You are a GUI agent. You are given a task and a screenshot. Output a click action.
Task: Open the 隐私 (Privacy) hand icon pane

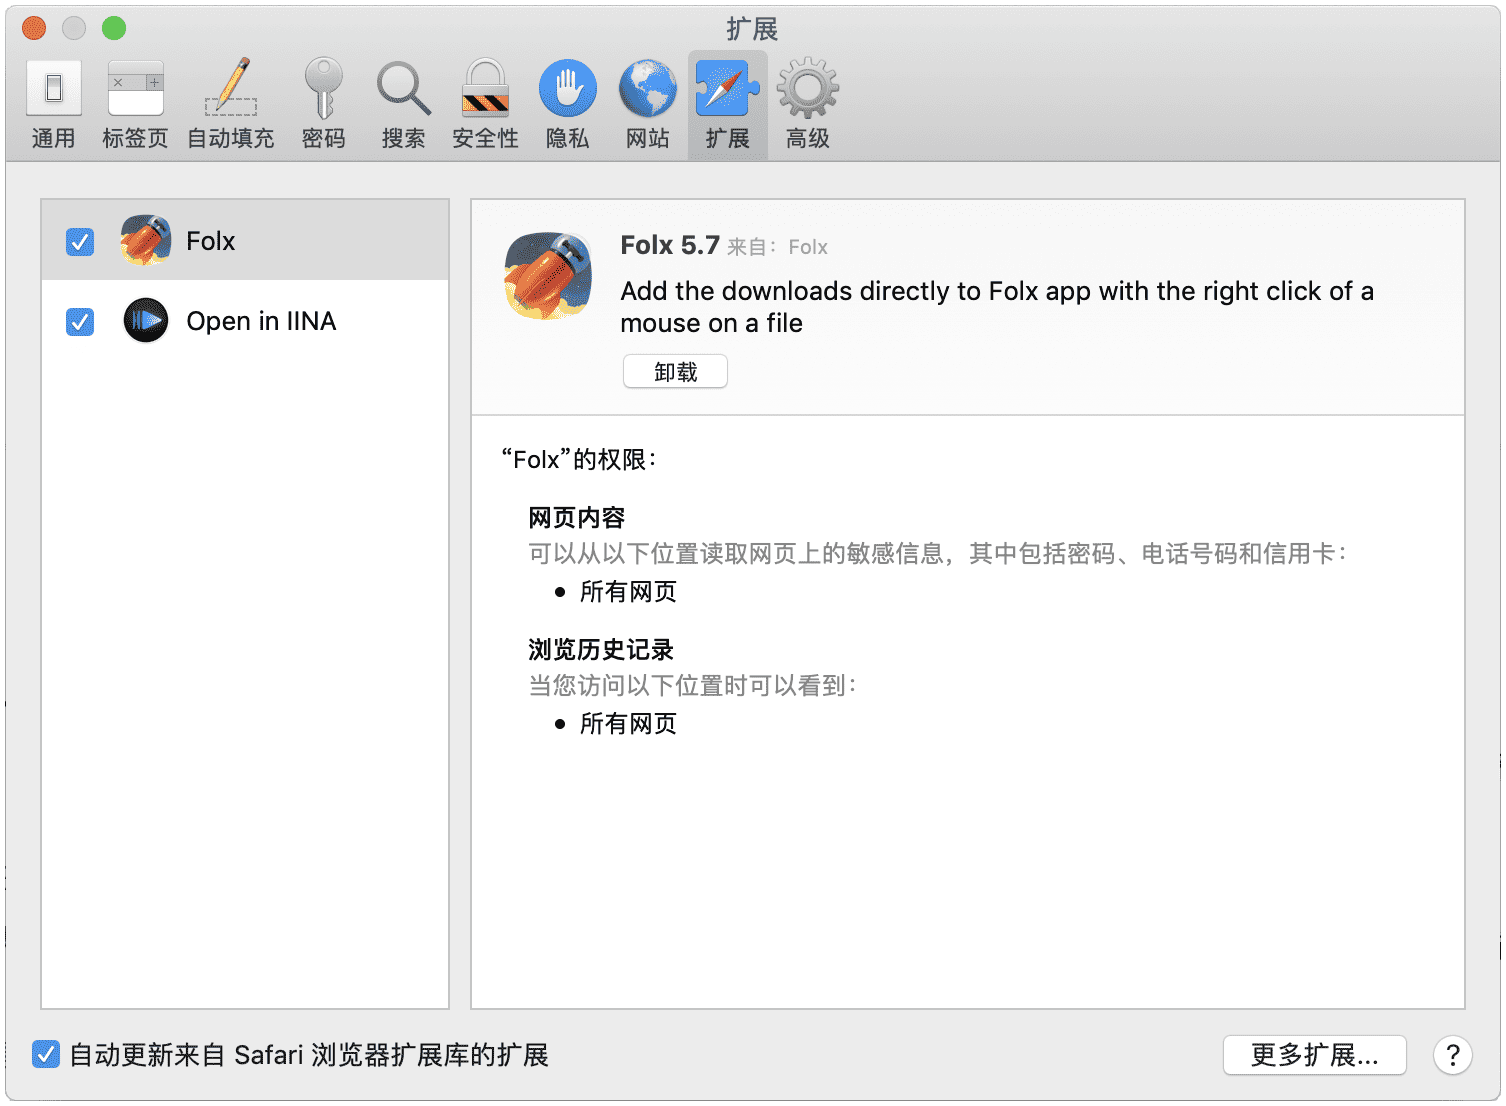(567, 106)
